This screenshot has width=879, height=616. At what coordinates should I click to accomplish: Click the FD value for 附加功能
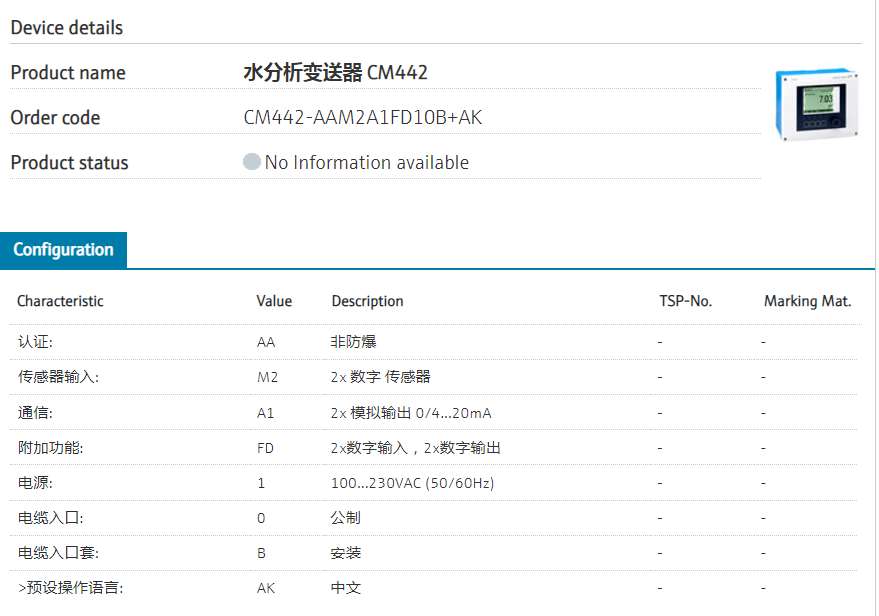pyautogui.click(x=265, y=448)
